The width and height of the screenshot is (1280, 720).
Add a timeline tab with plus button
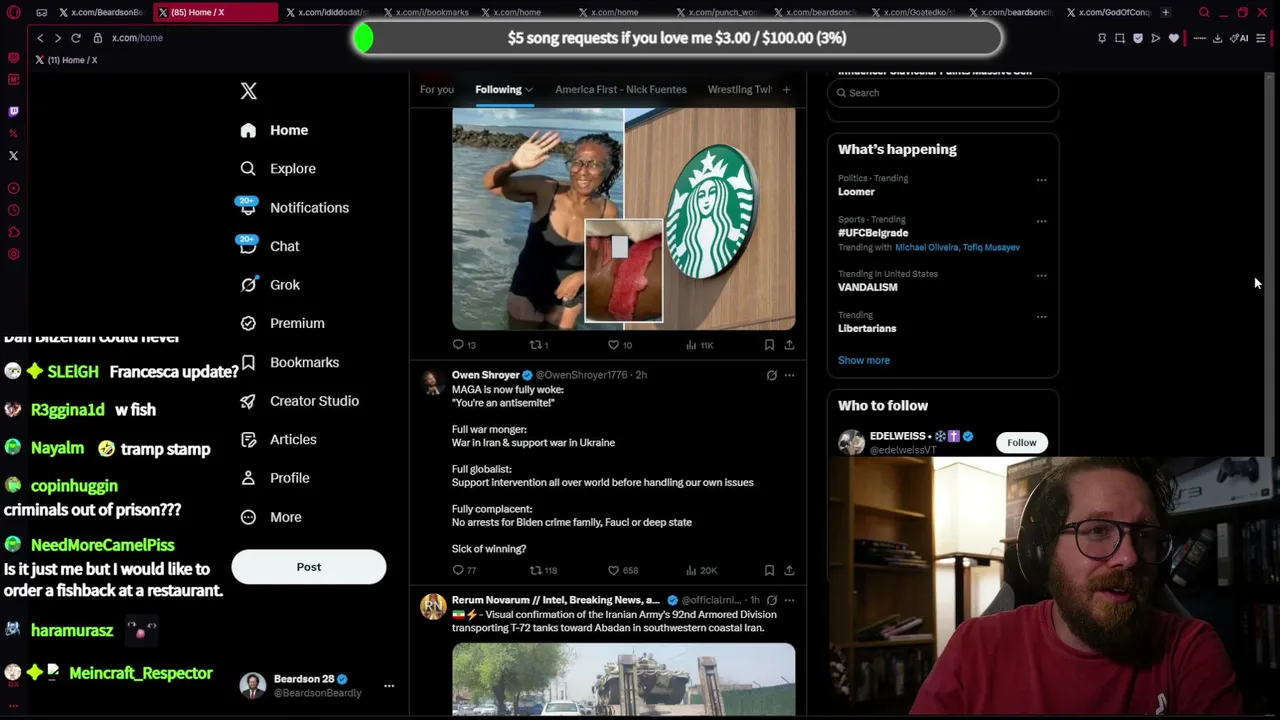tap(786, 90)
